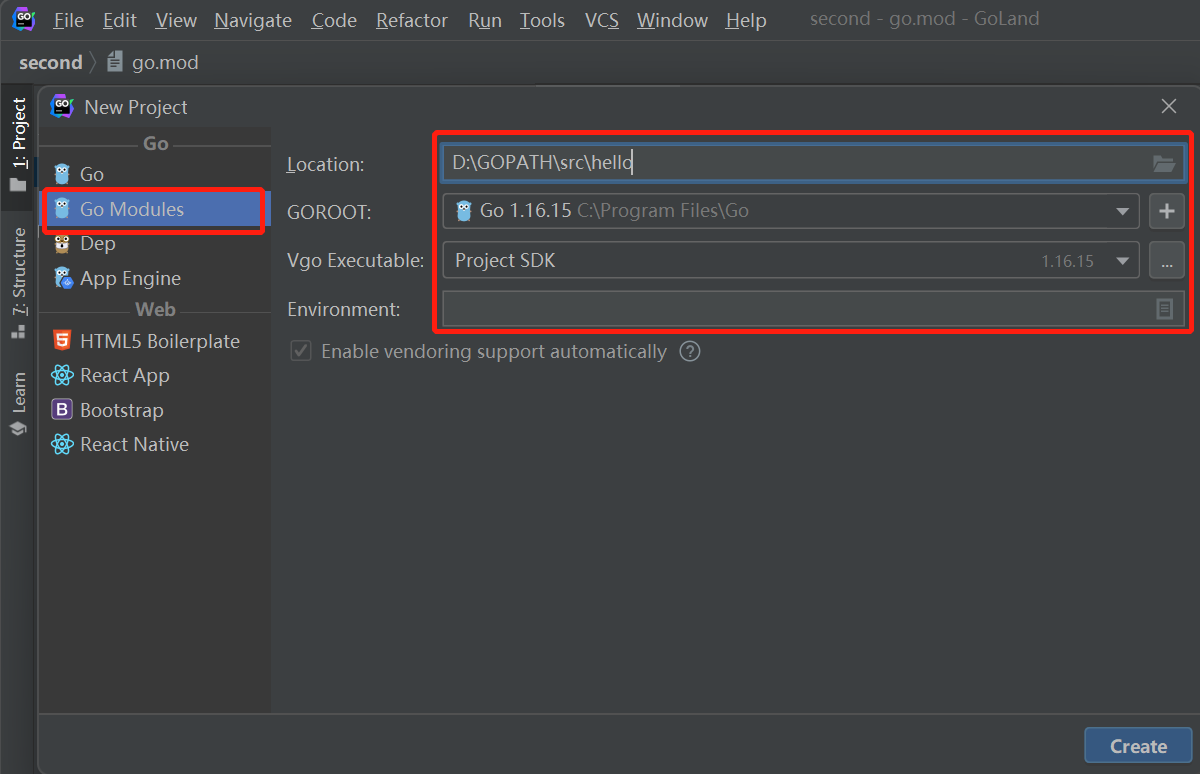Click the 'second' project breadcrumb

(x=51, y=62)
